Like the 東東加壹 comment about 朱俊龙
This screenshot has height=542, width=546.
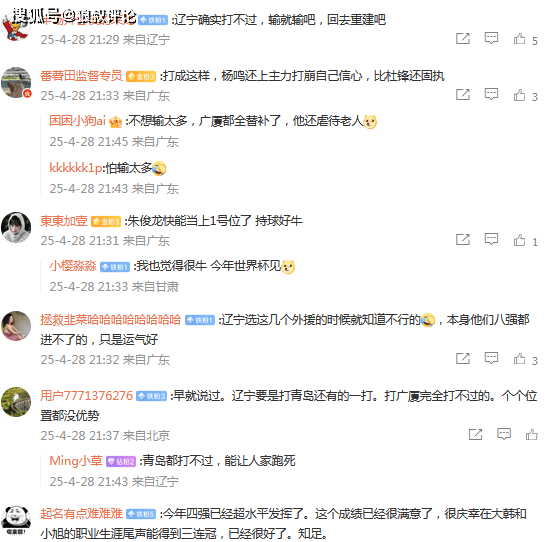click(519, 240)
